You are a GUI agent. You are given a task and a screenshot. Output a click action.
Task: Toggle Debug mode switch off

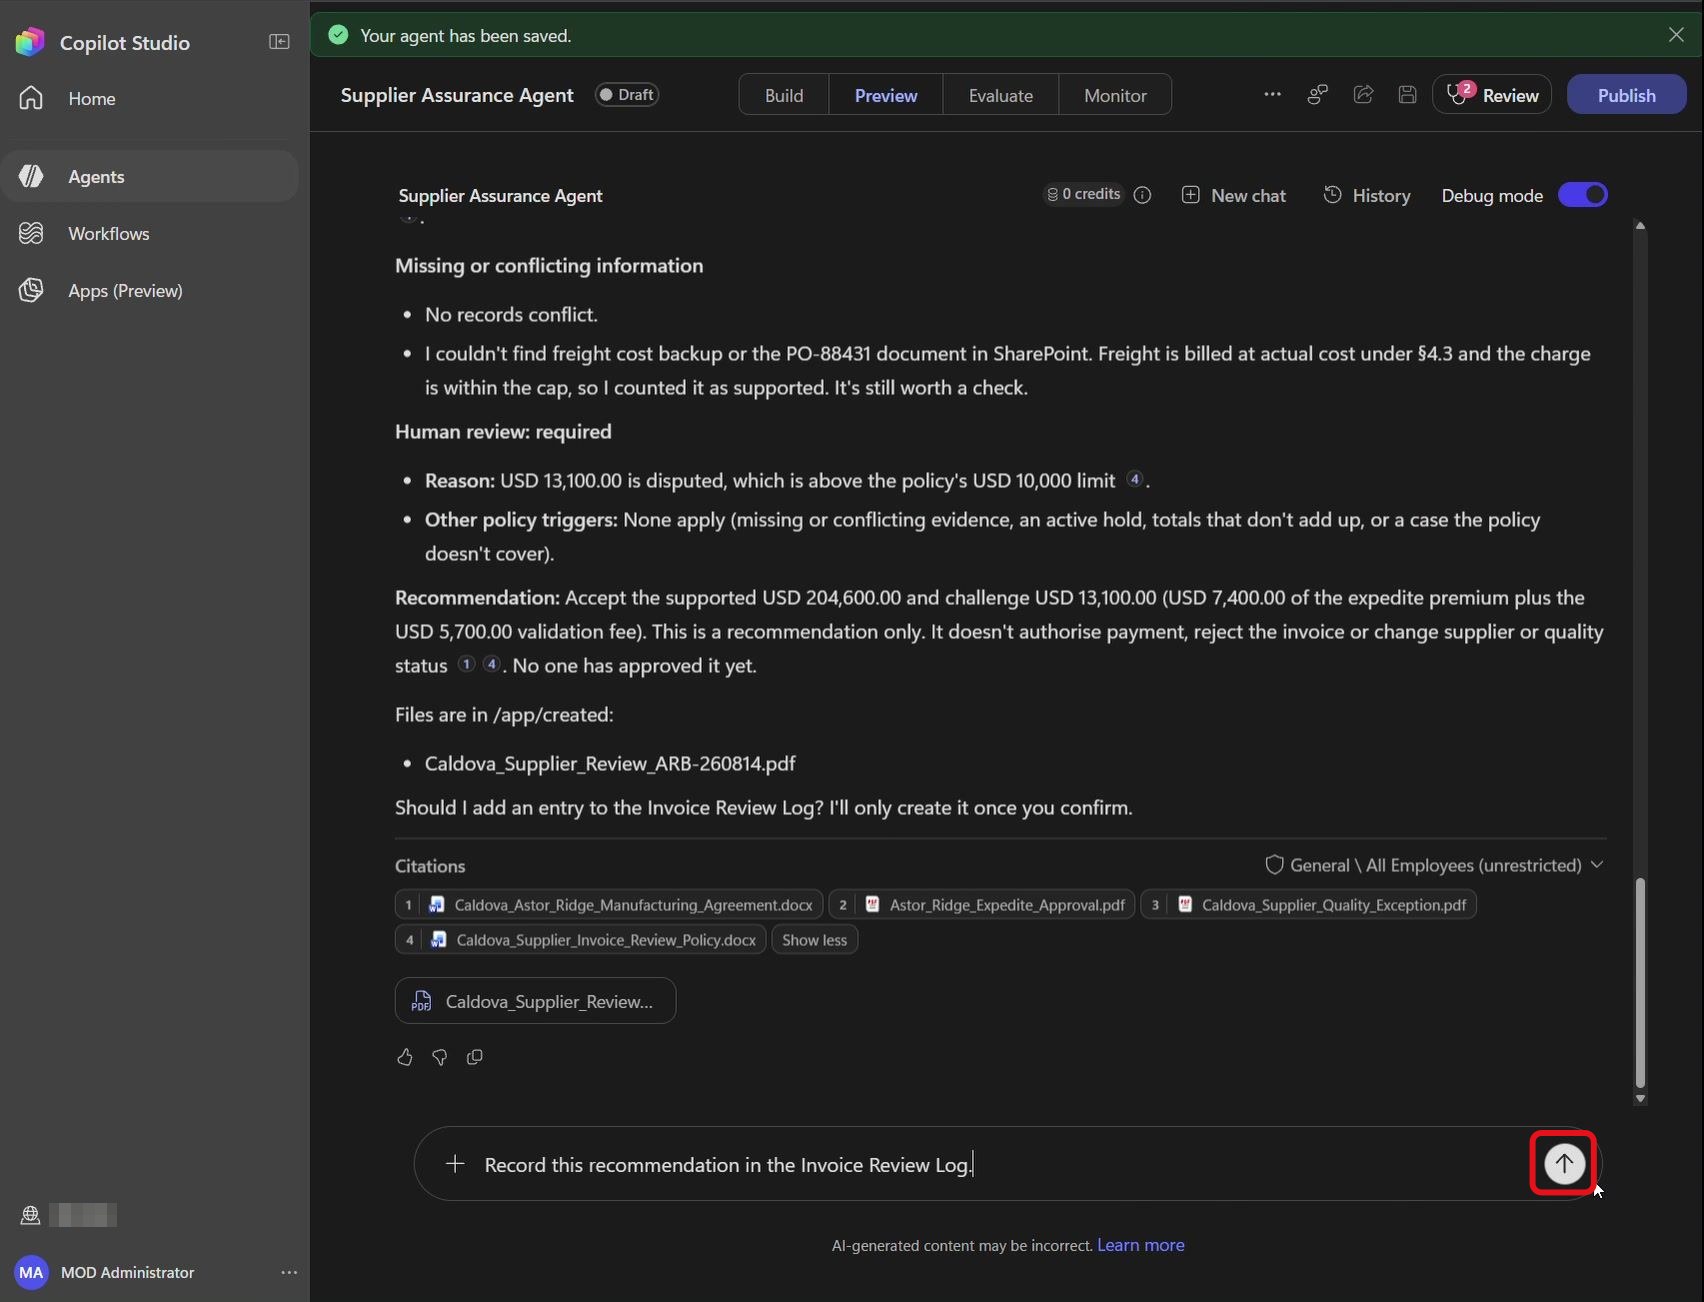1583,195
